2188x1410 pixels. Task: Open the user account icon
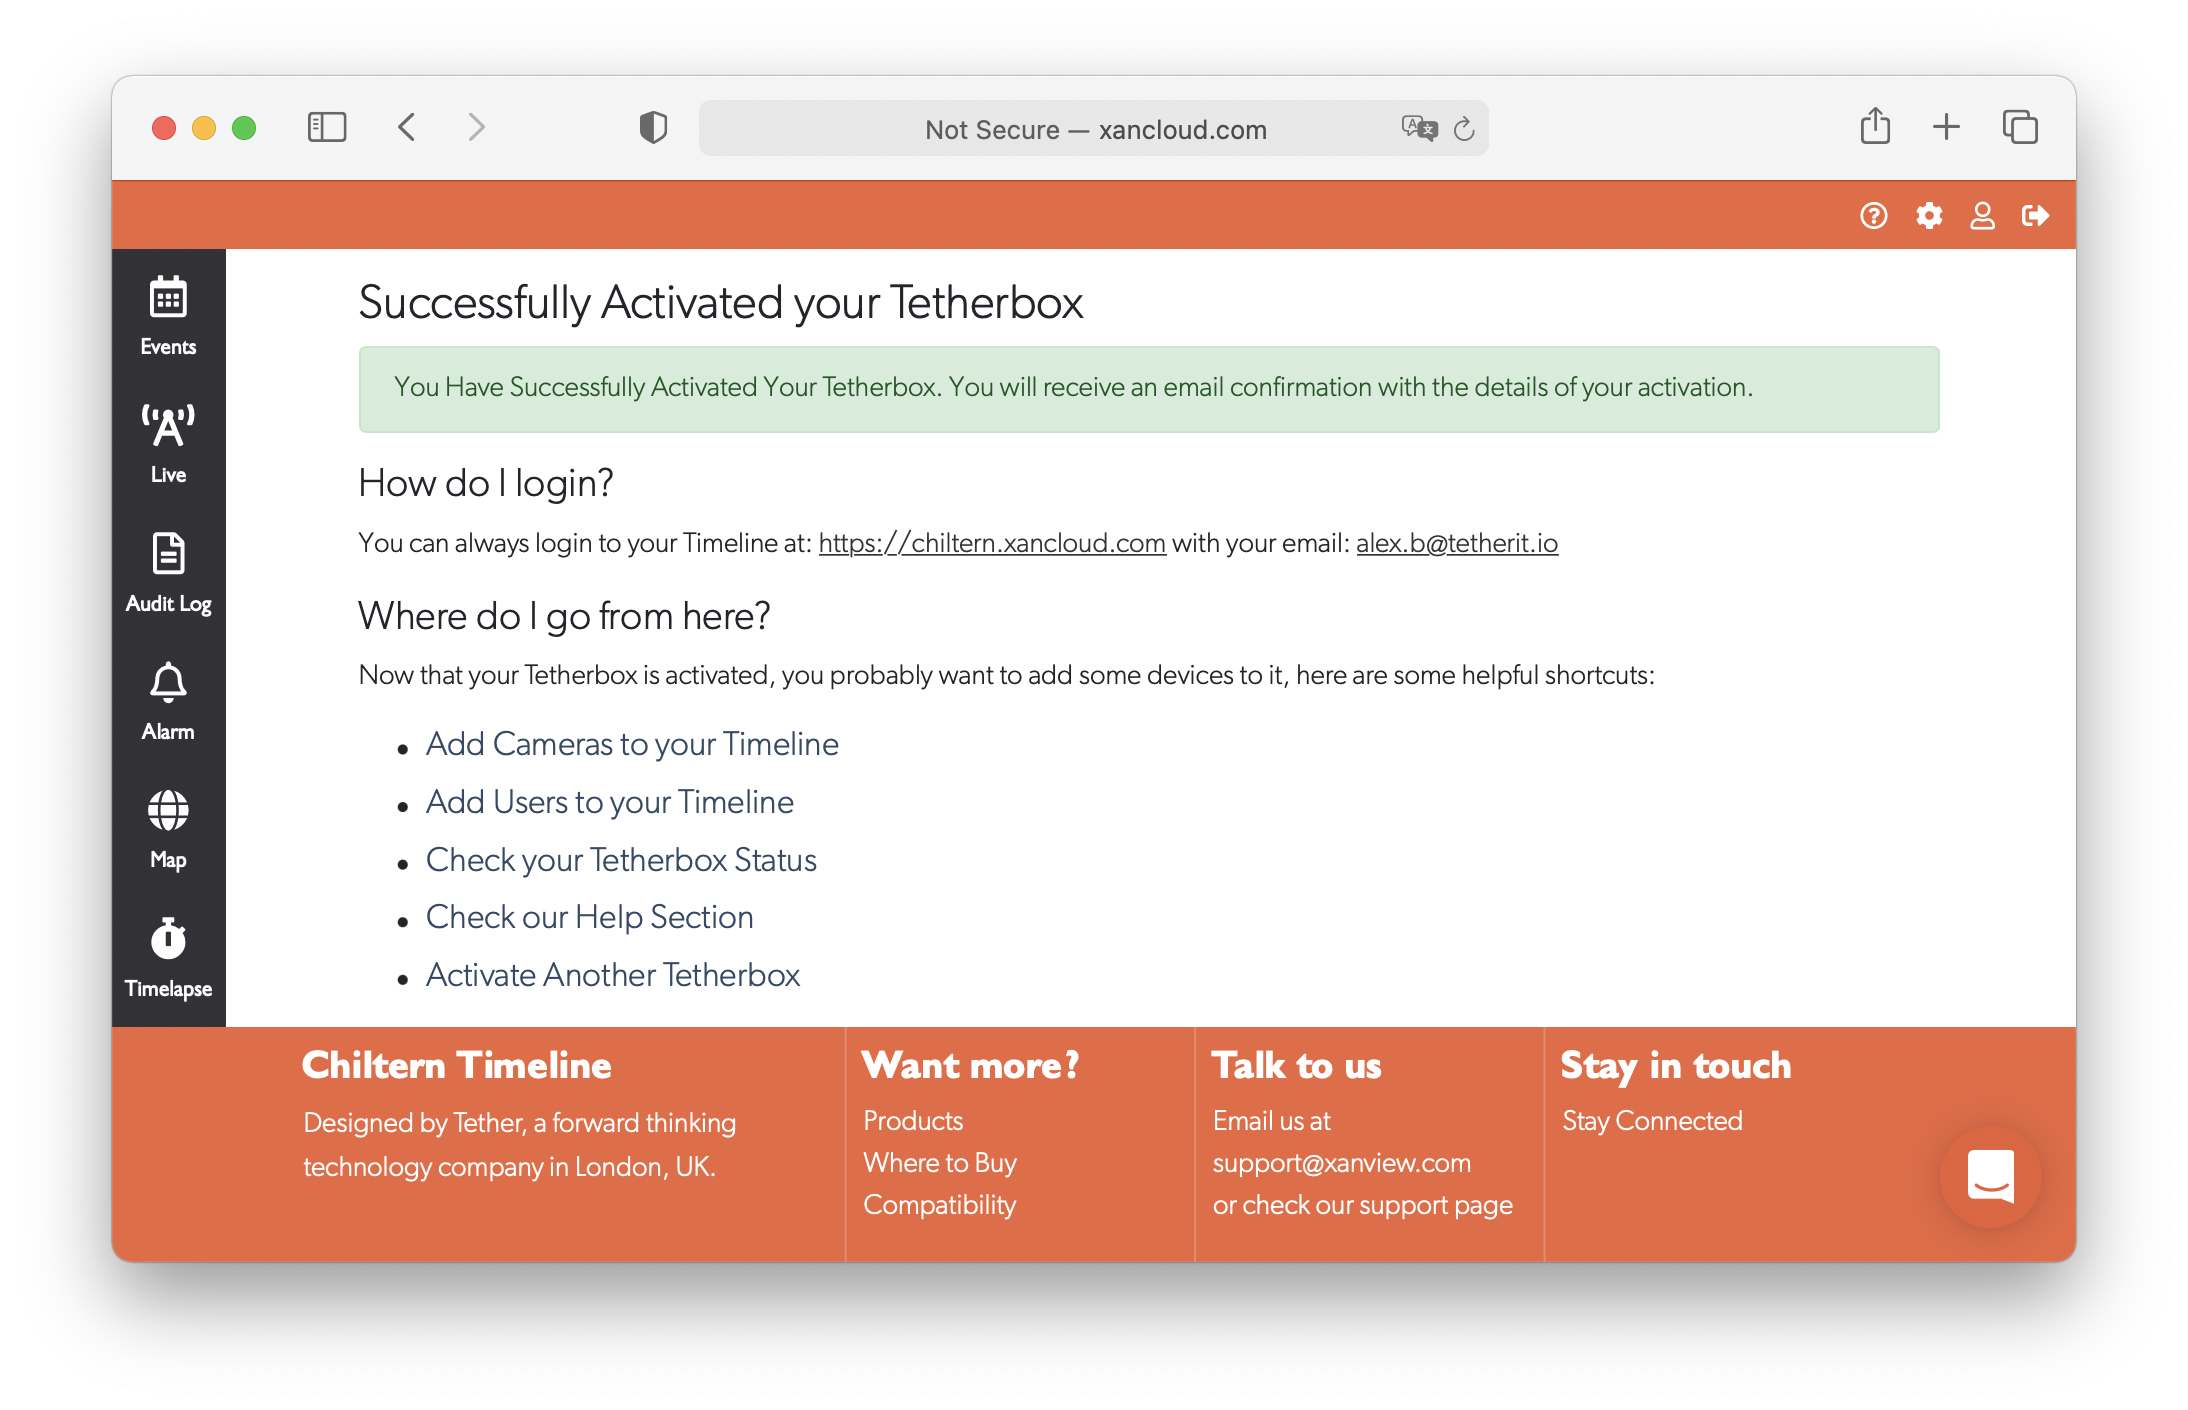(1982, 214)
